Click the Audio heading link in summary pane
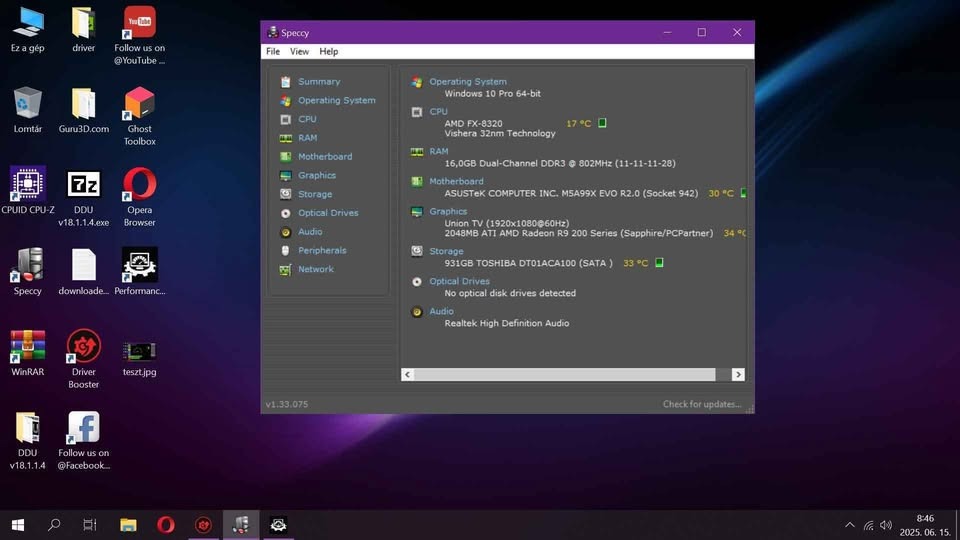This screenshot has height=540, width=960. pyautogui.click(x=441, y=311)
